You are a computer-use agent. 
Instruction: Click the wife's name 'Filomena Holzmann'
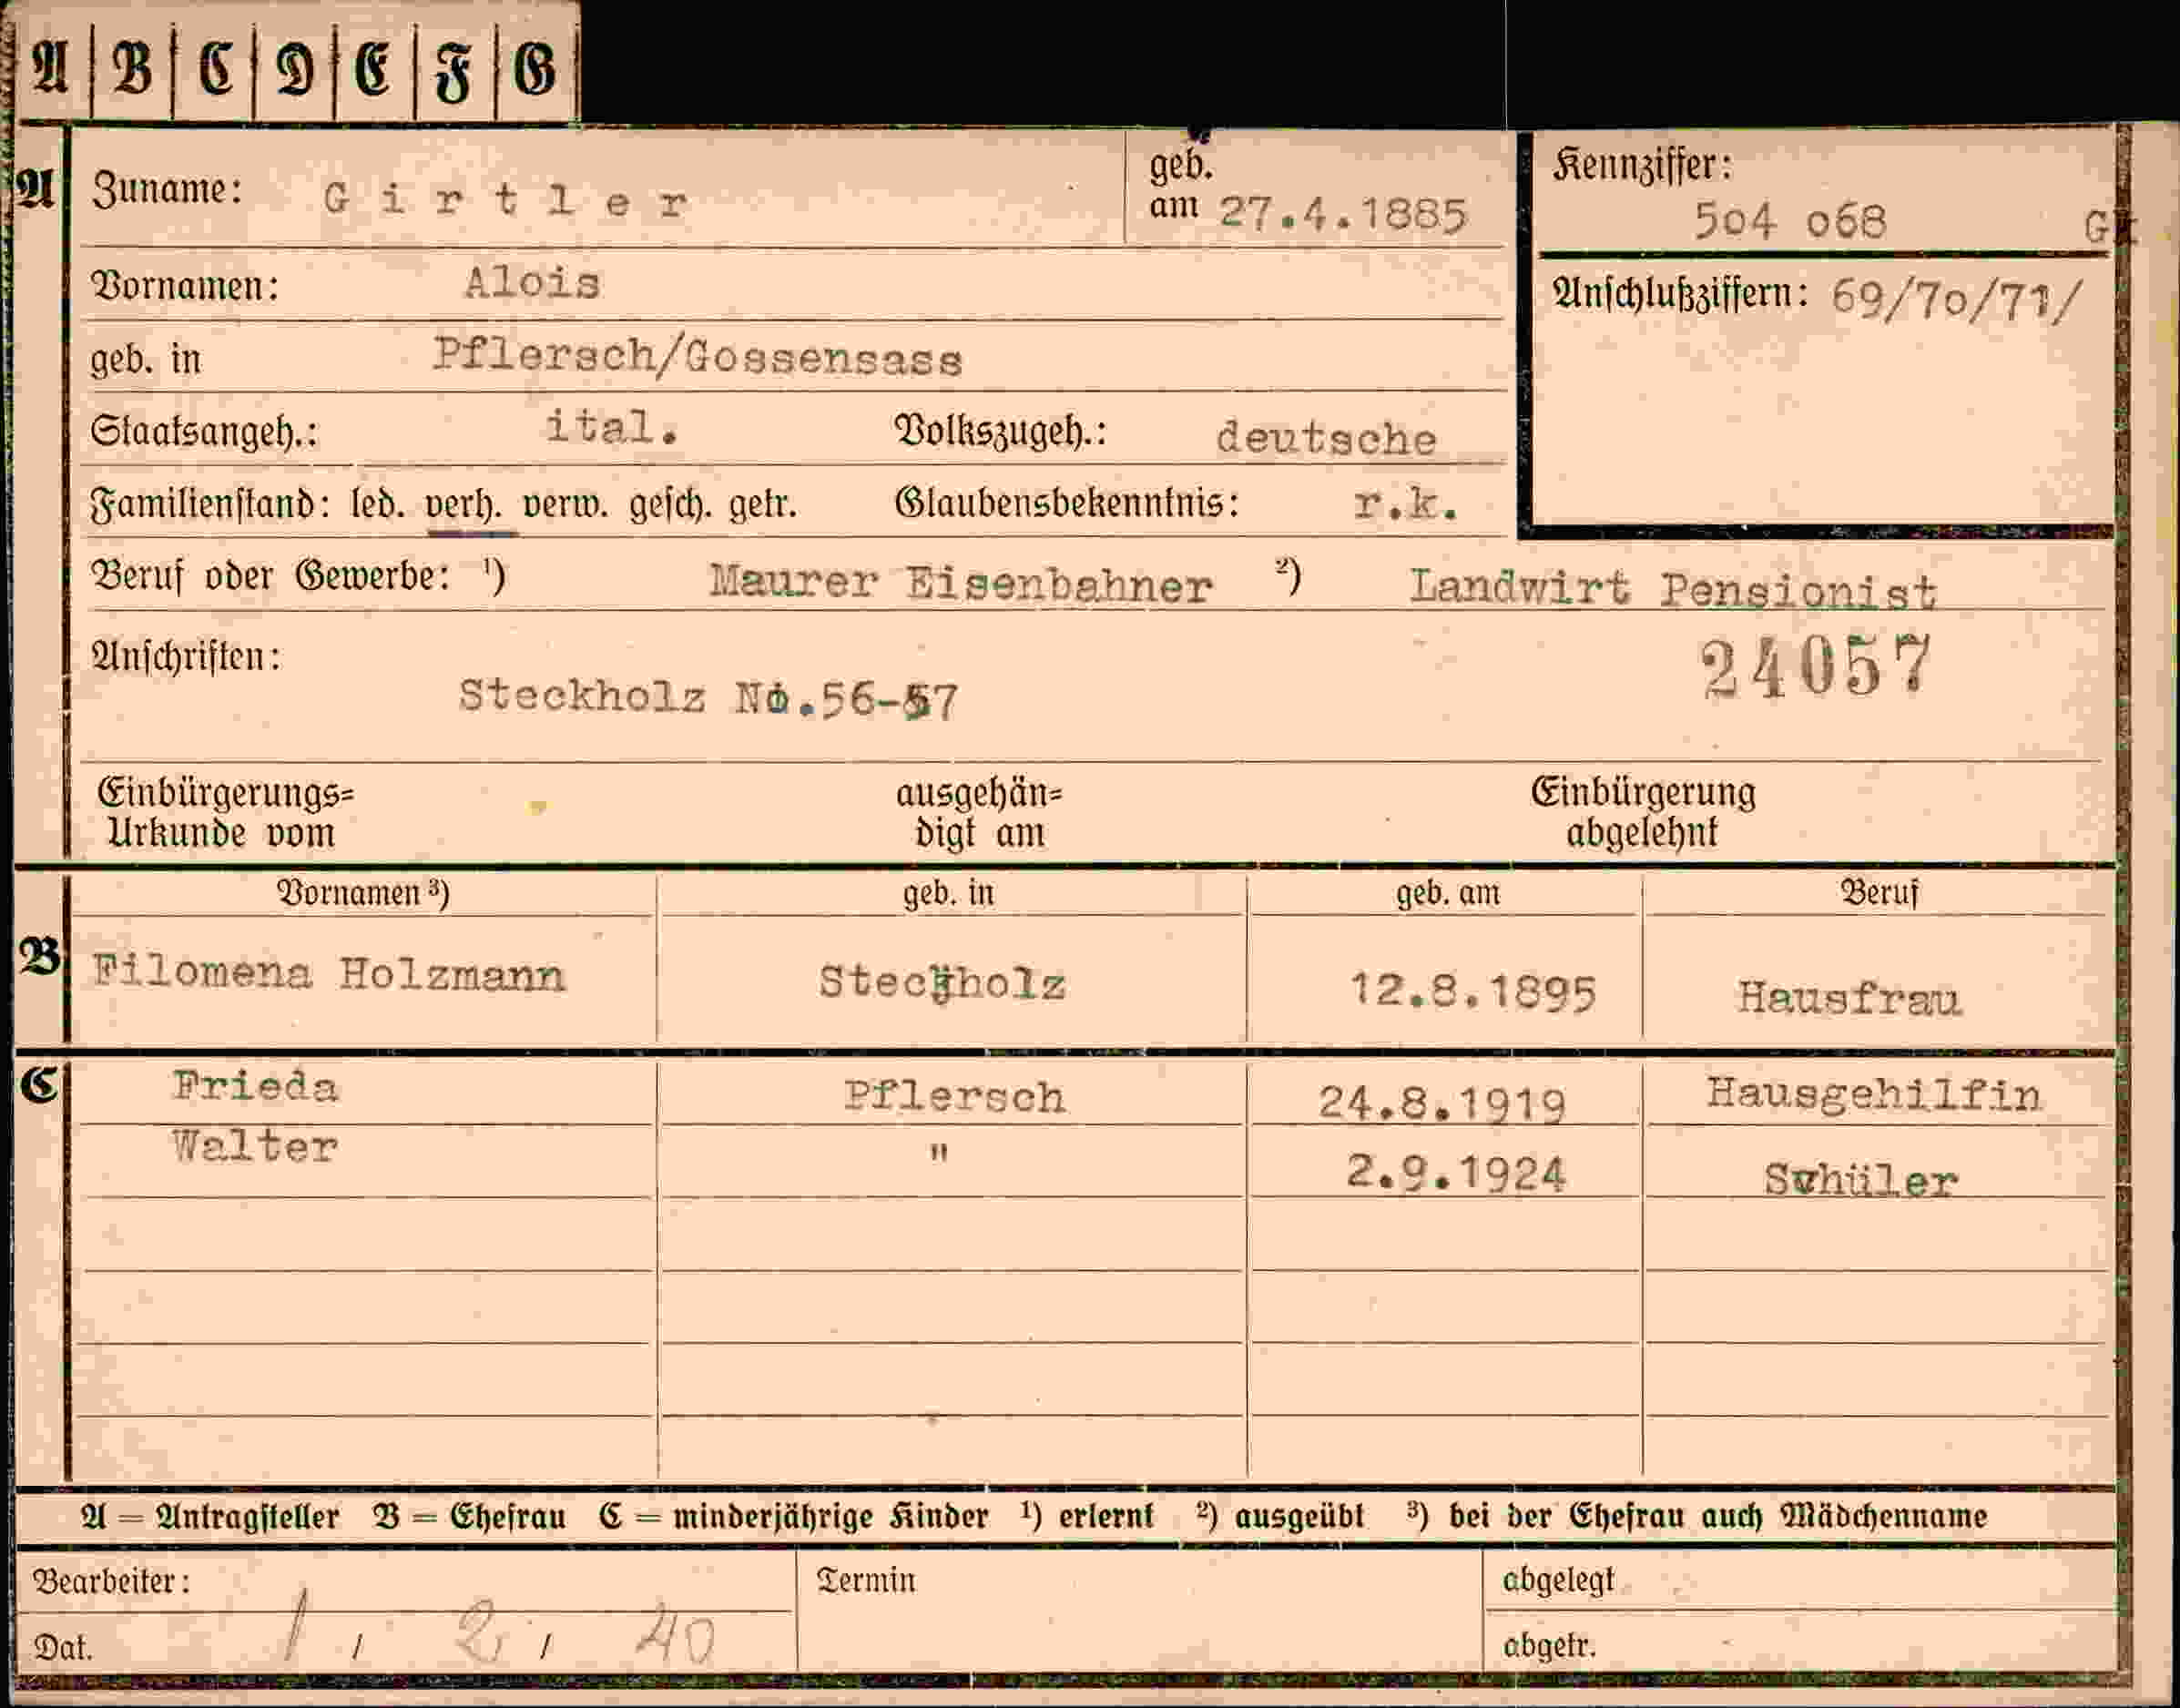point(329,973)
